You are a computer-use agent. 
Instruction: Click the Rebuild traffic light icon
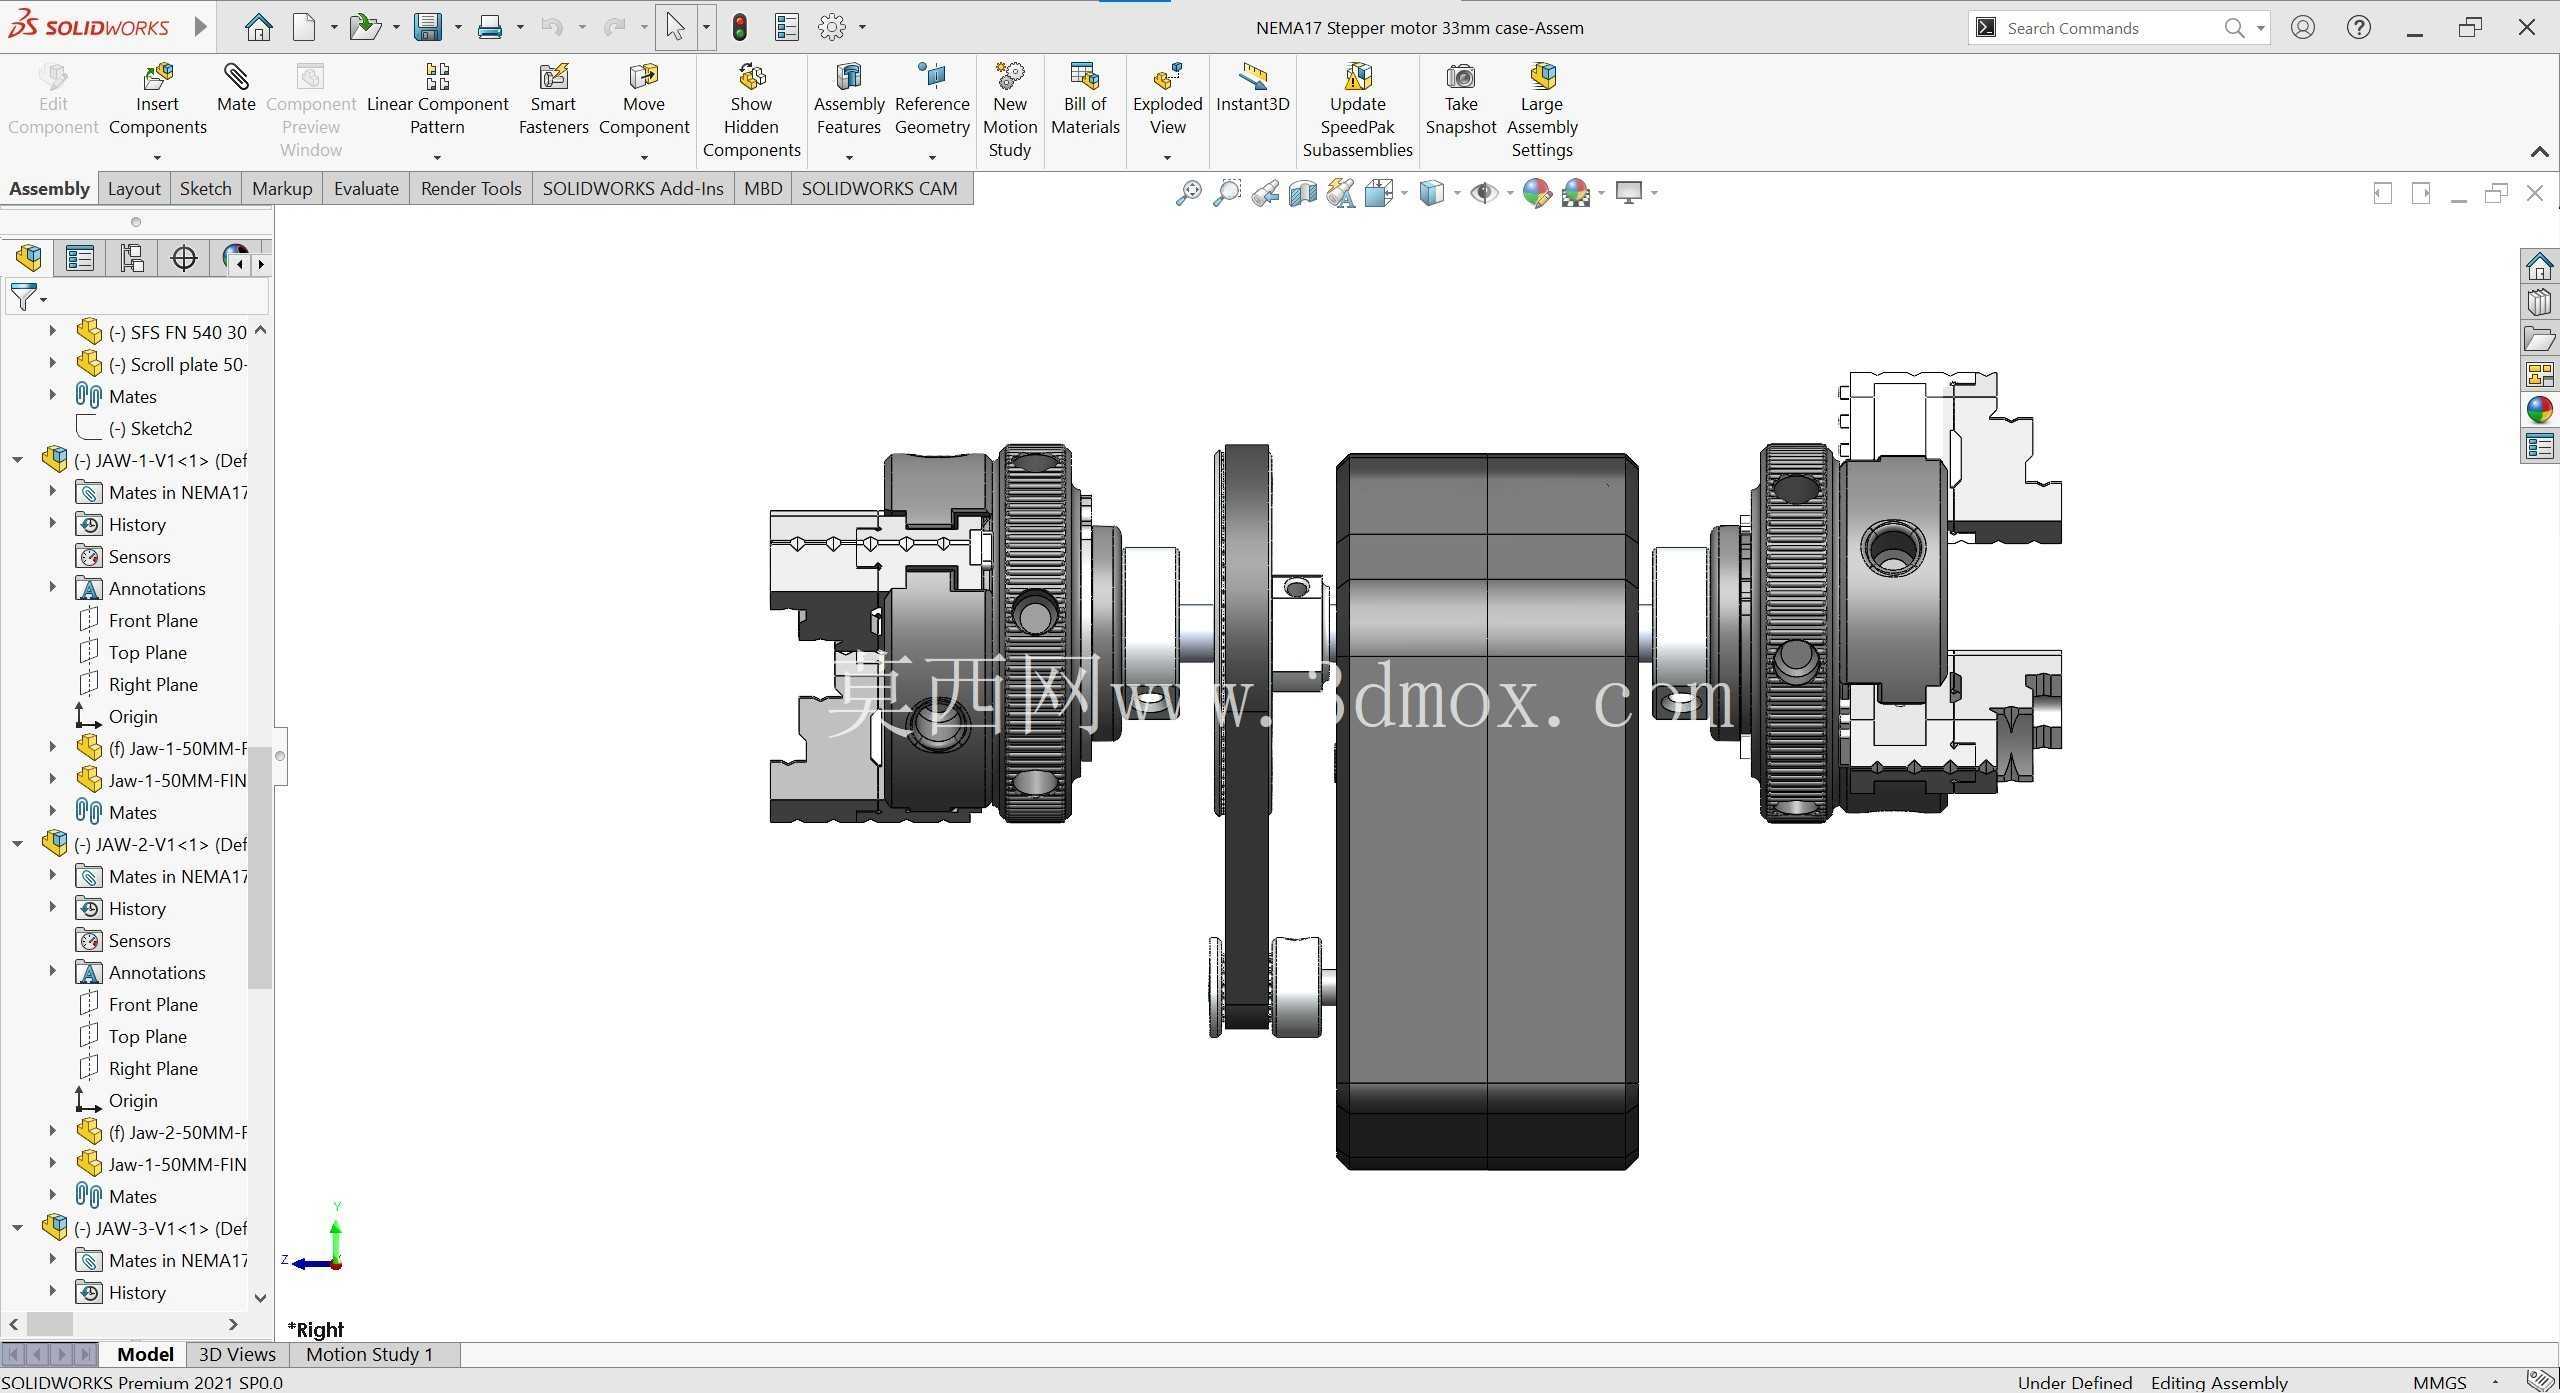(x=740, y=27)
